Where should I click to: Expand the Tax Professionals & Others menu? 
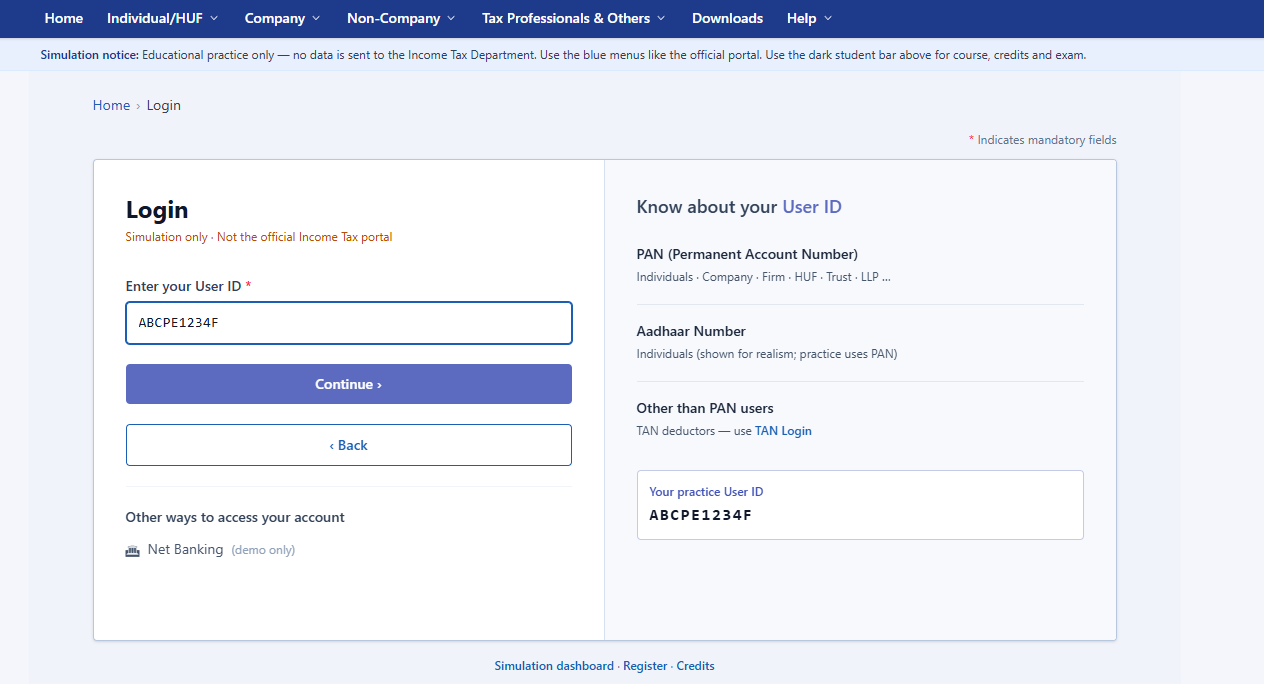574,18
